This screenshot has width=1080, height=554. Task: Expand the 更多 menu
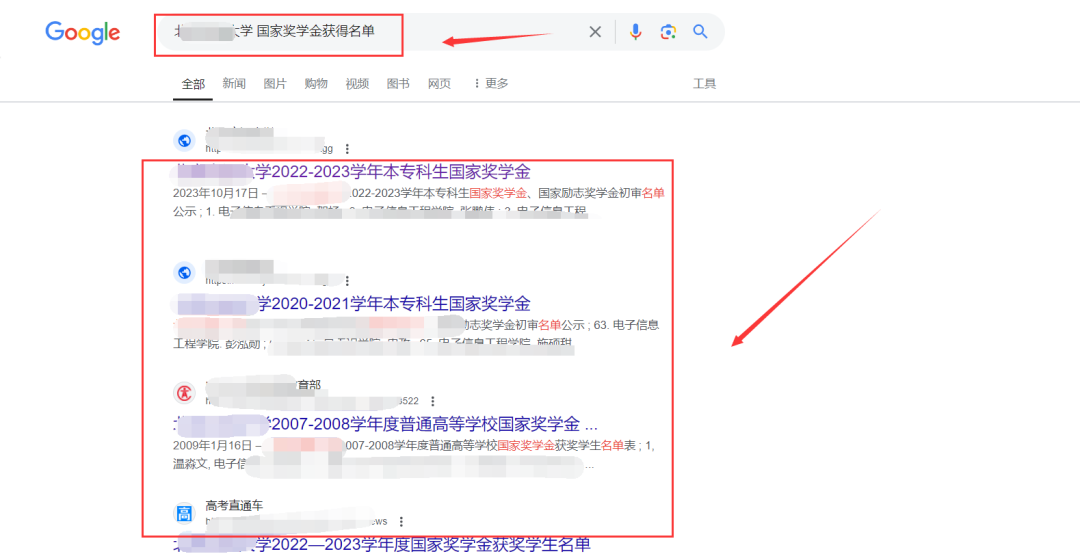491,83
